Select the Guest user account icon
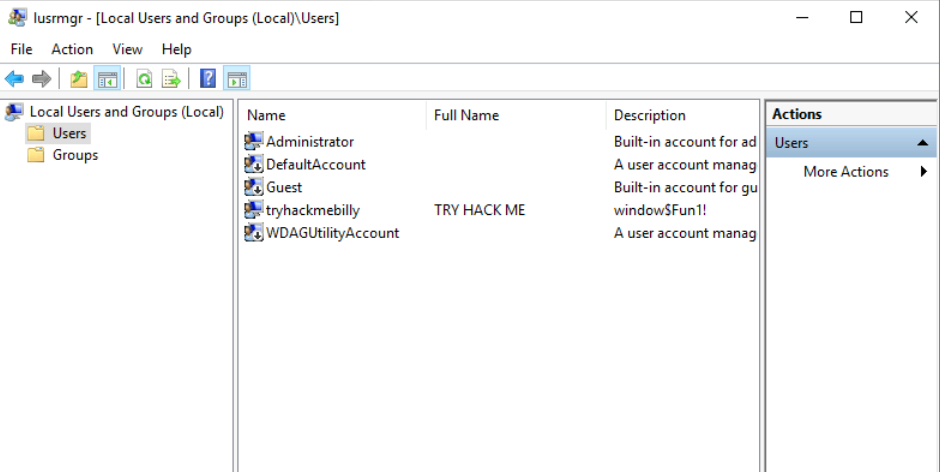This screenshot has height=472, width=940. [x=254, y=187]
